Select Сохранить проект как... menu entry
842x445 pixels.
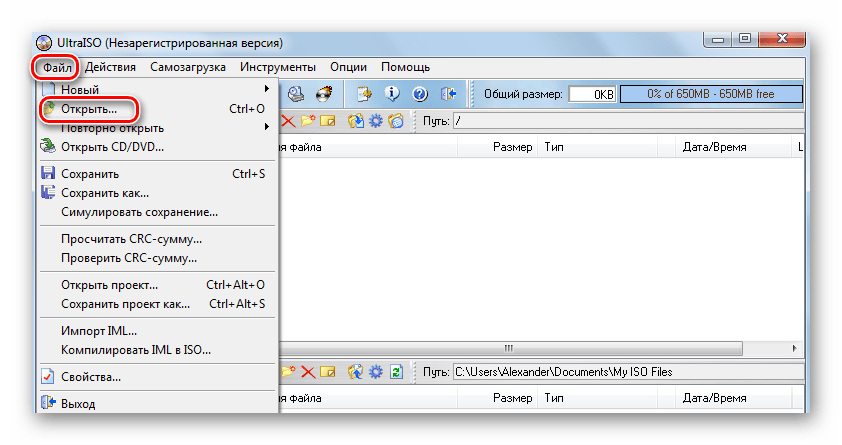(x=157, y=304)
